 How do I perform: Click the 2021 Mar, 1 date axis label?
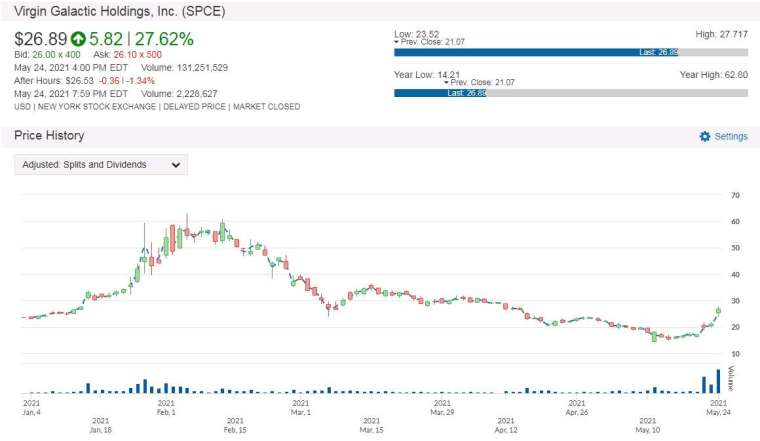click(301, 408)
